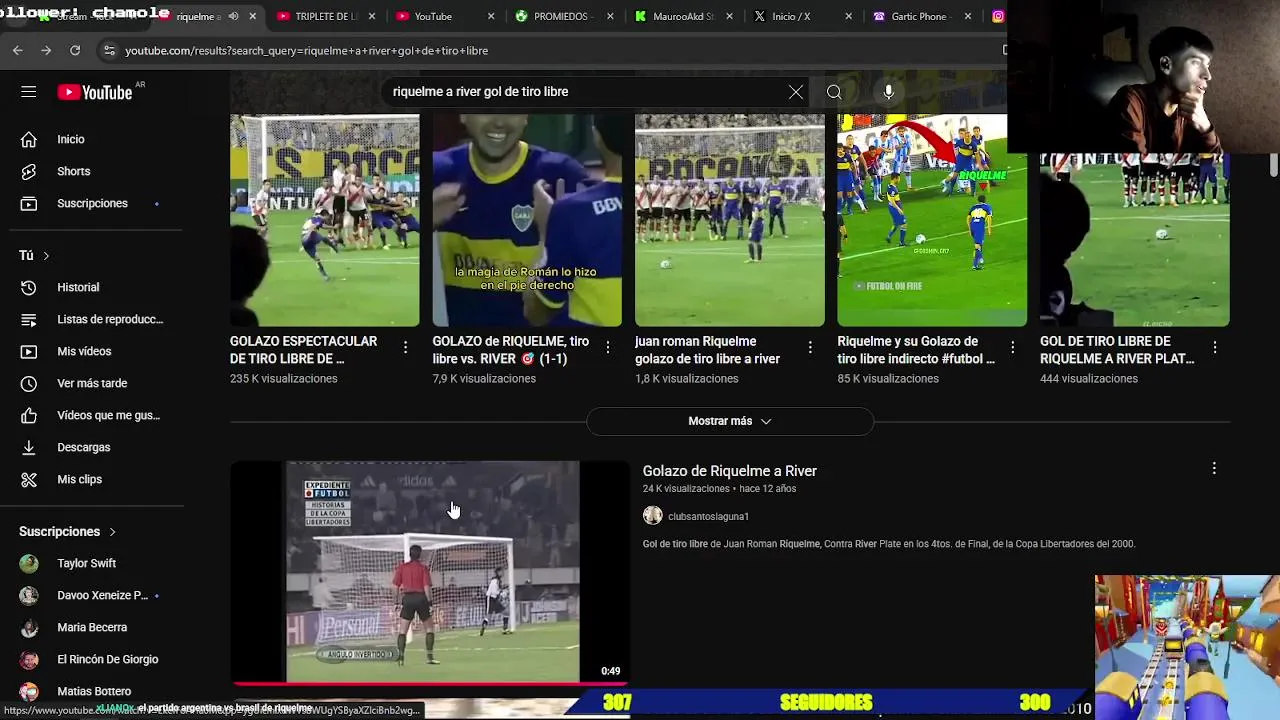Reload the page with the refresh button
Viewport: 1280px width, 720px height.
[75, 50]
